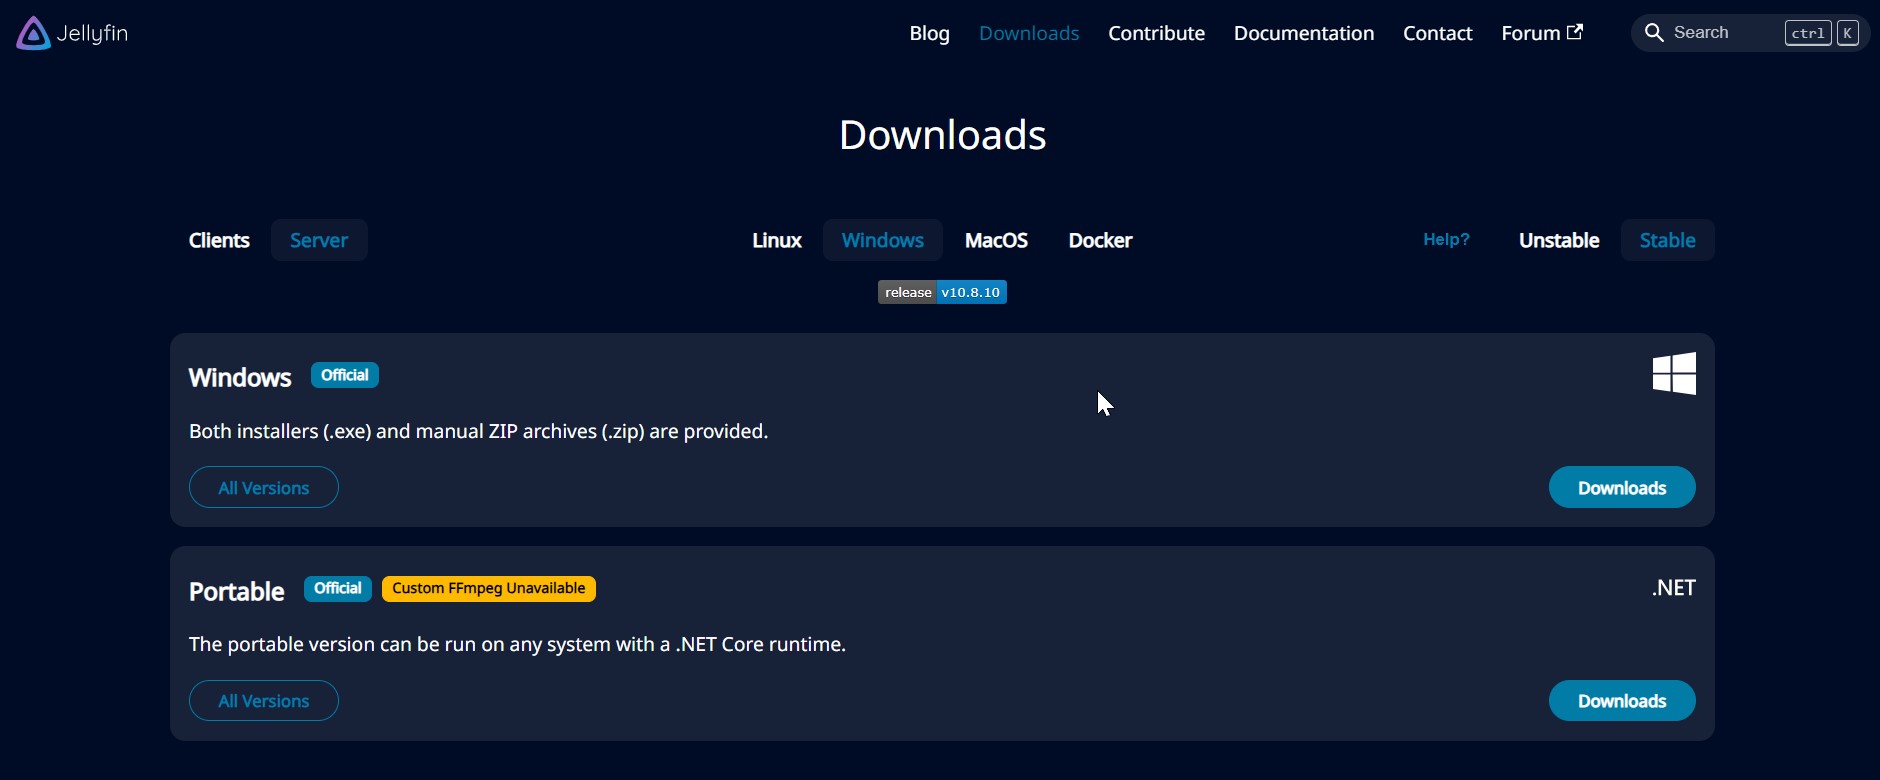Visit the Forum link

(x=1541, y=33)
